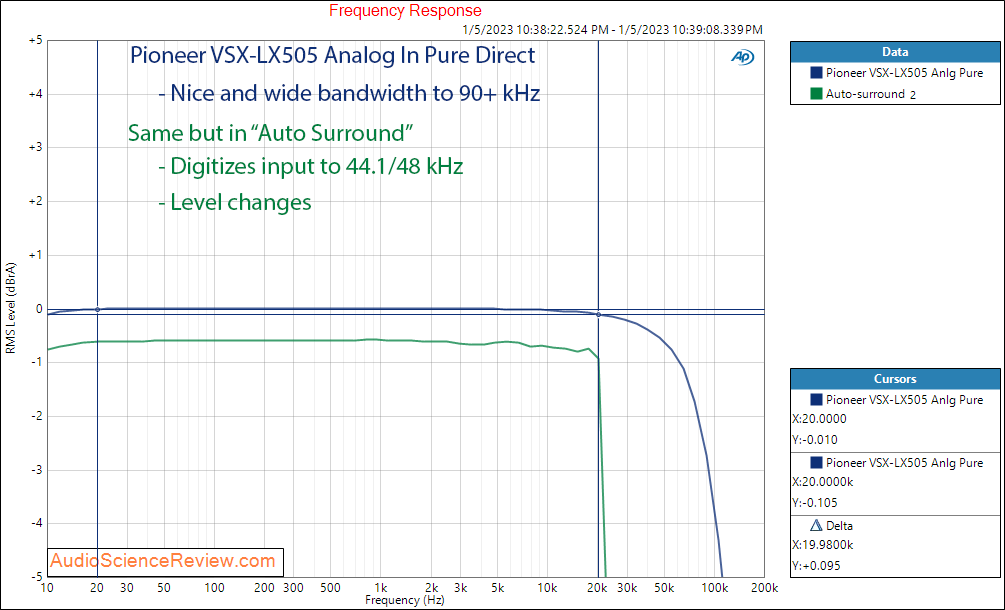The height and width of the screenshot is (610, 1005).
Task: Click the -5 tick on the vertical axis
Action: point(35,576)
